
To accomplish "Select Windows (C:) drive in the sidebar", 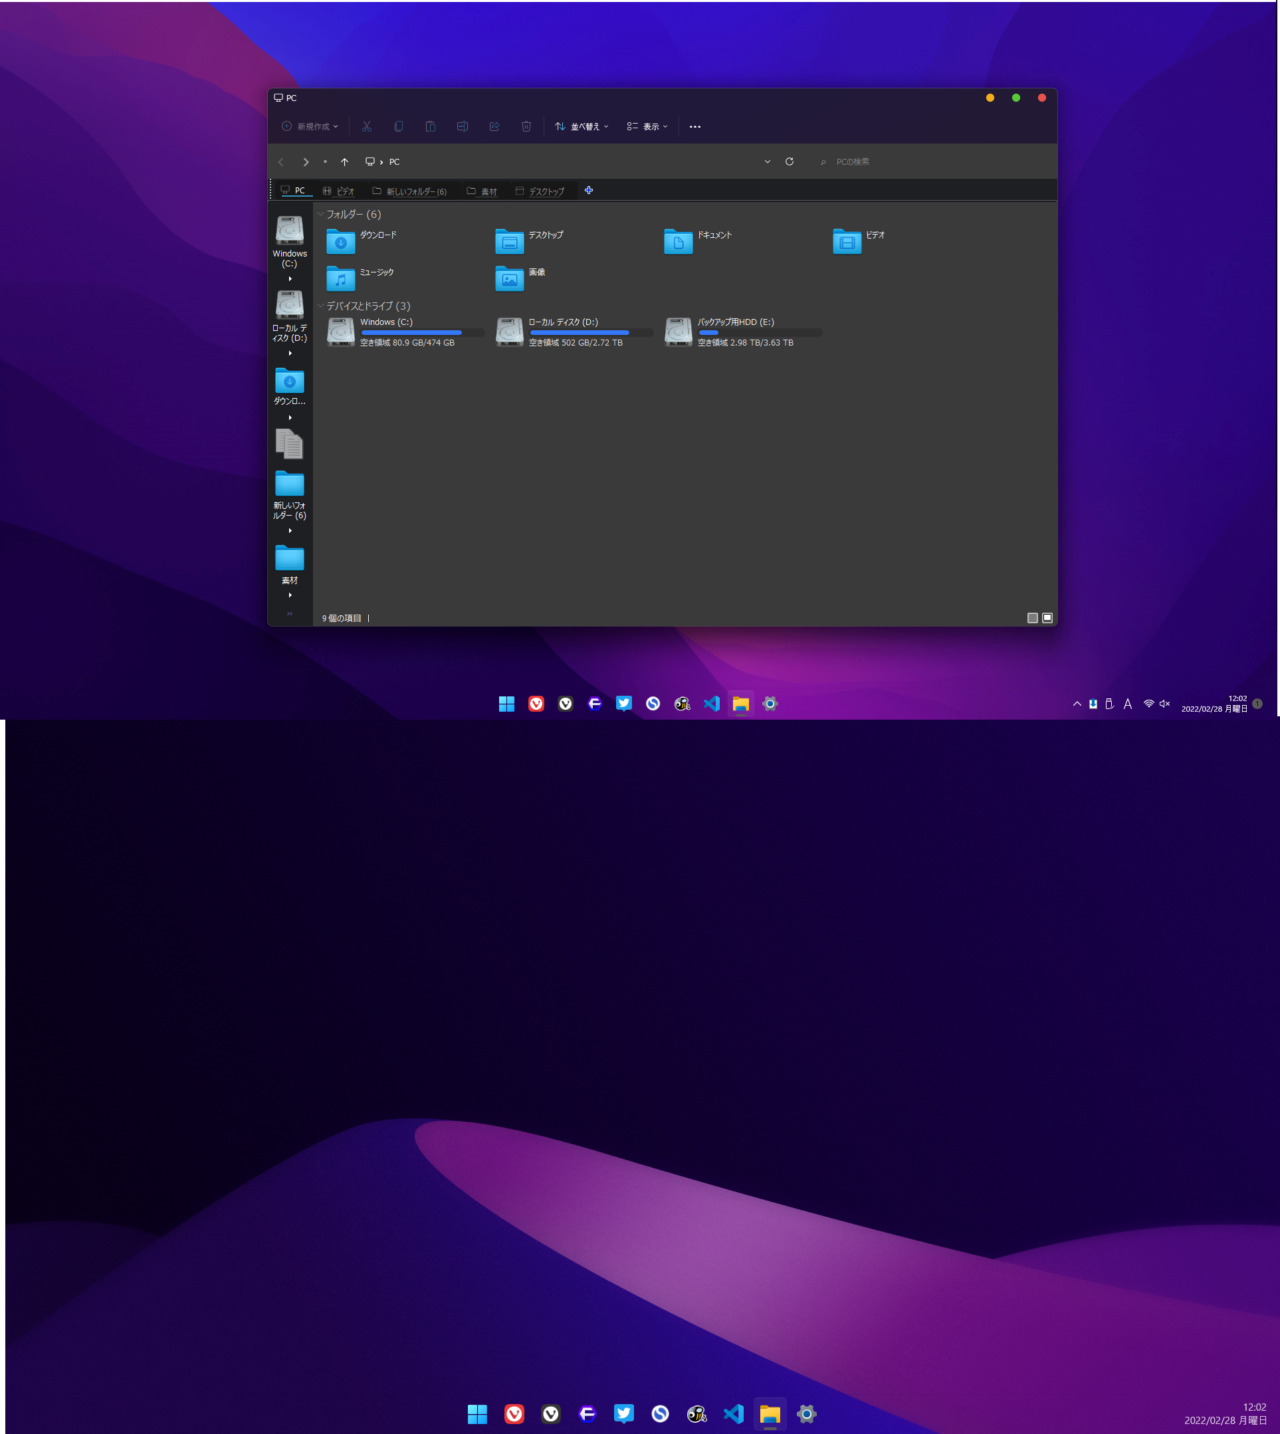I will [290, 242].
